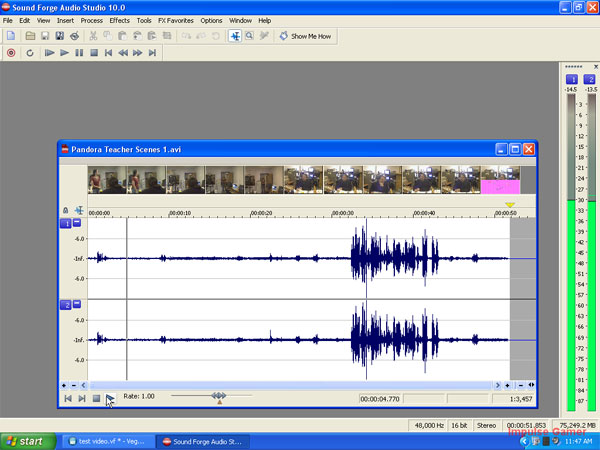The image size is (600, 450).
Task: Open the Process menu
Action: (x=91, y=21)
